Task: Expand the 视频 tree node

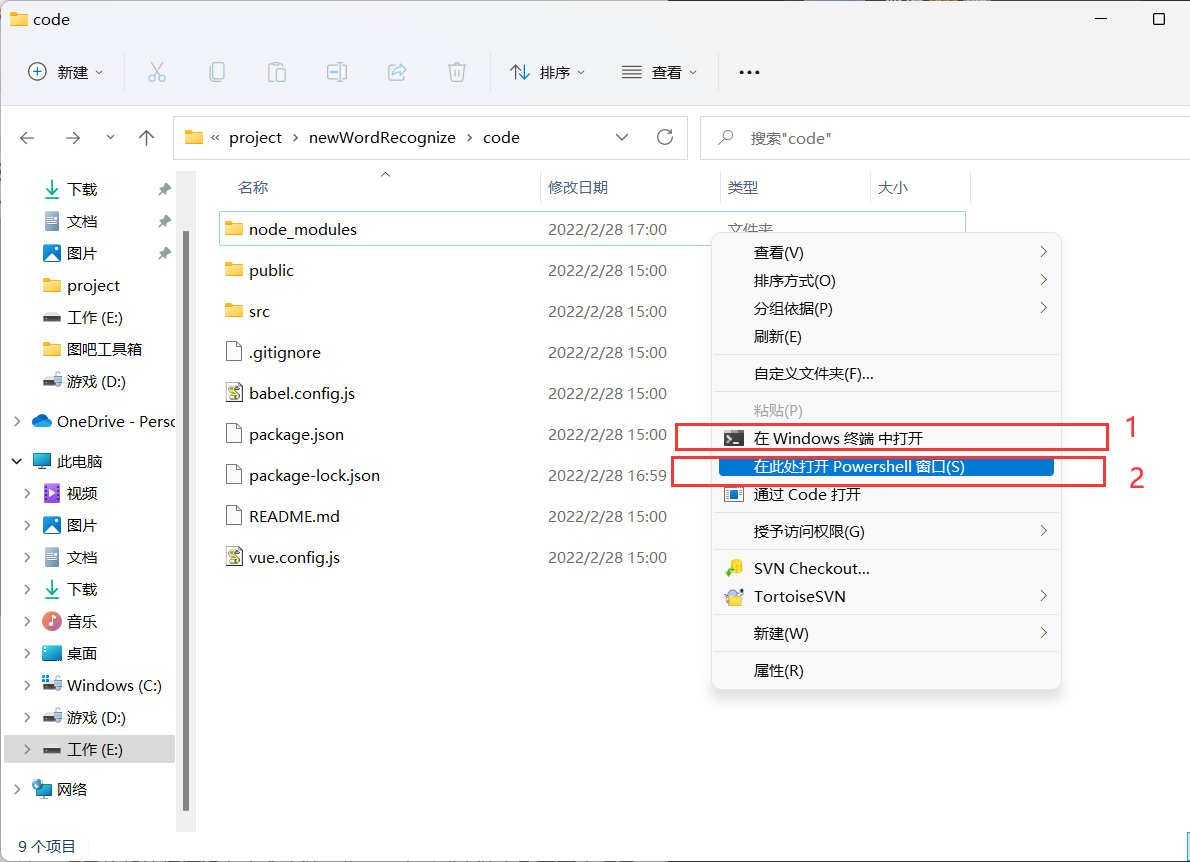Action: click(27, 493)
